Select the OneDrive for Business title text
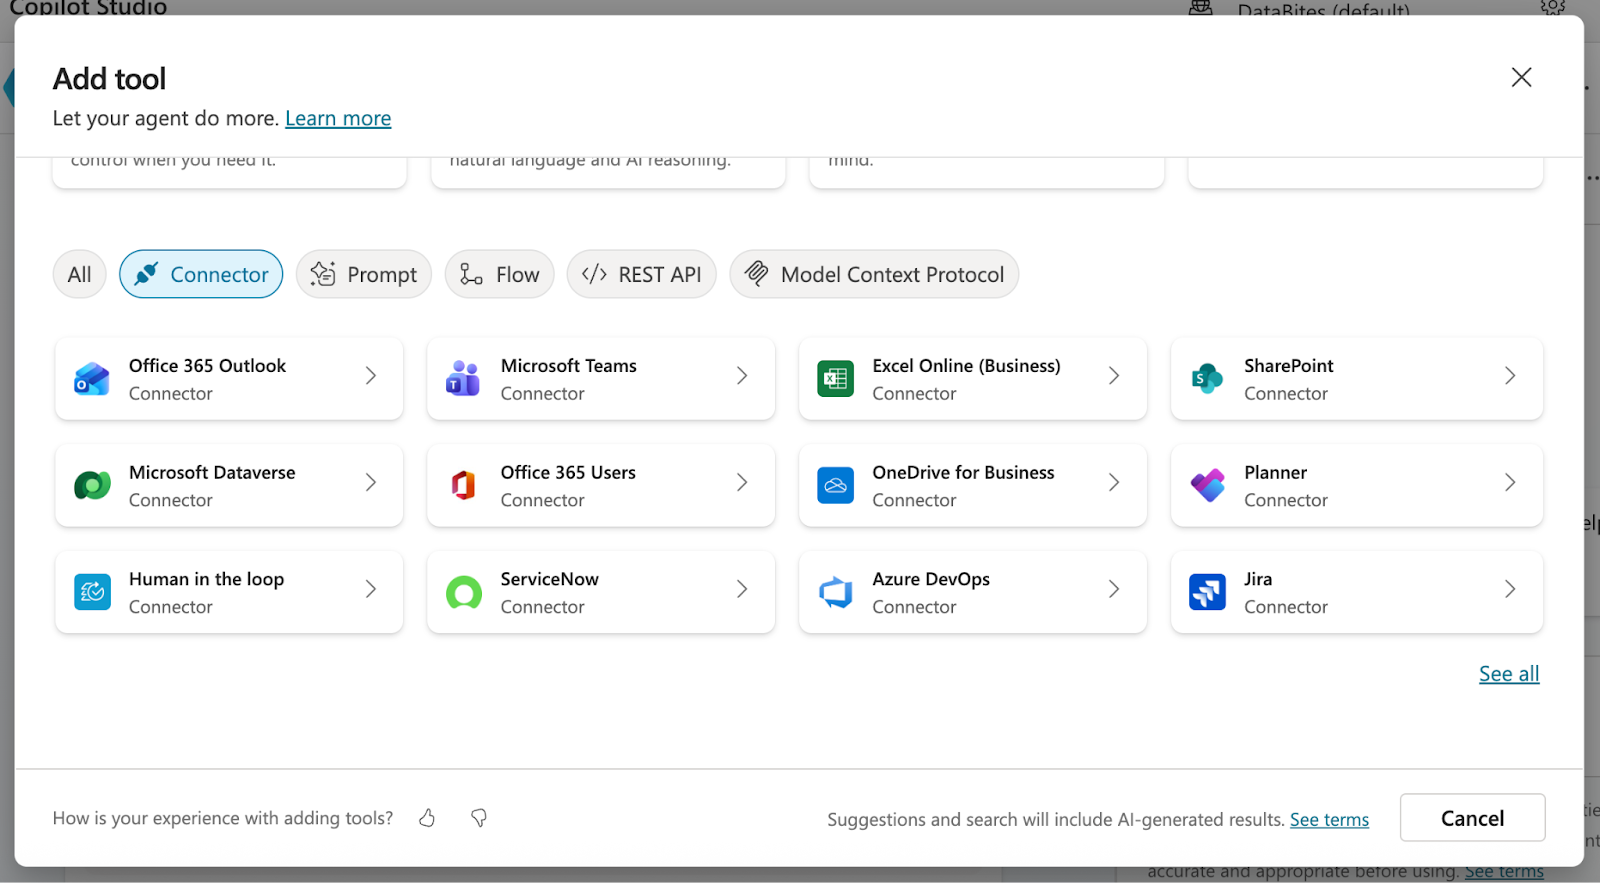The width and height of the screenshot is (1600, 883). pyautogui.click(x=963, y=472)
